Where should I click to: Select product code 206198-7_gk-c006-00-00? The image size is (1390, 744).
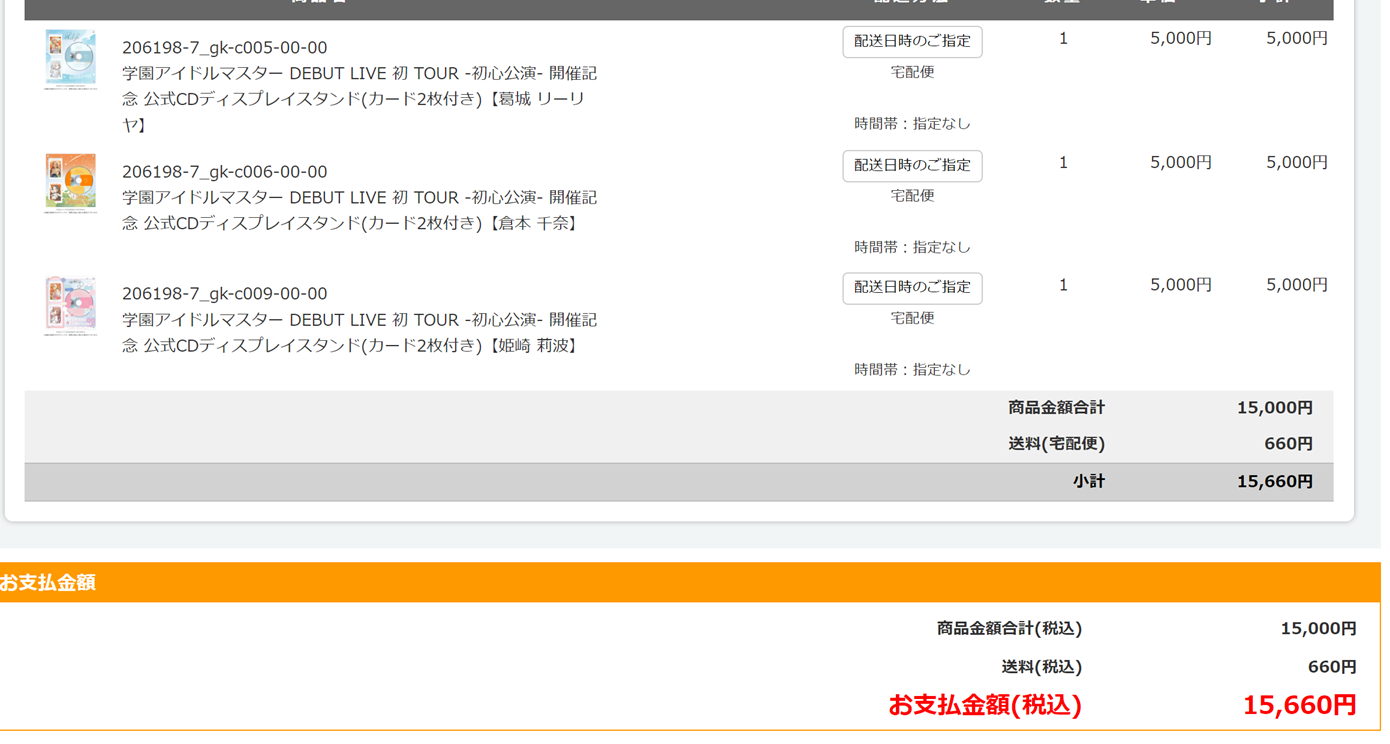click(224, 172)
